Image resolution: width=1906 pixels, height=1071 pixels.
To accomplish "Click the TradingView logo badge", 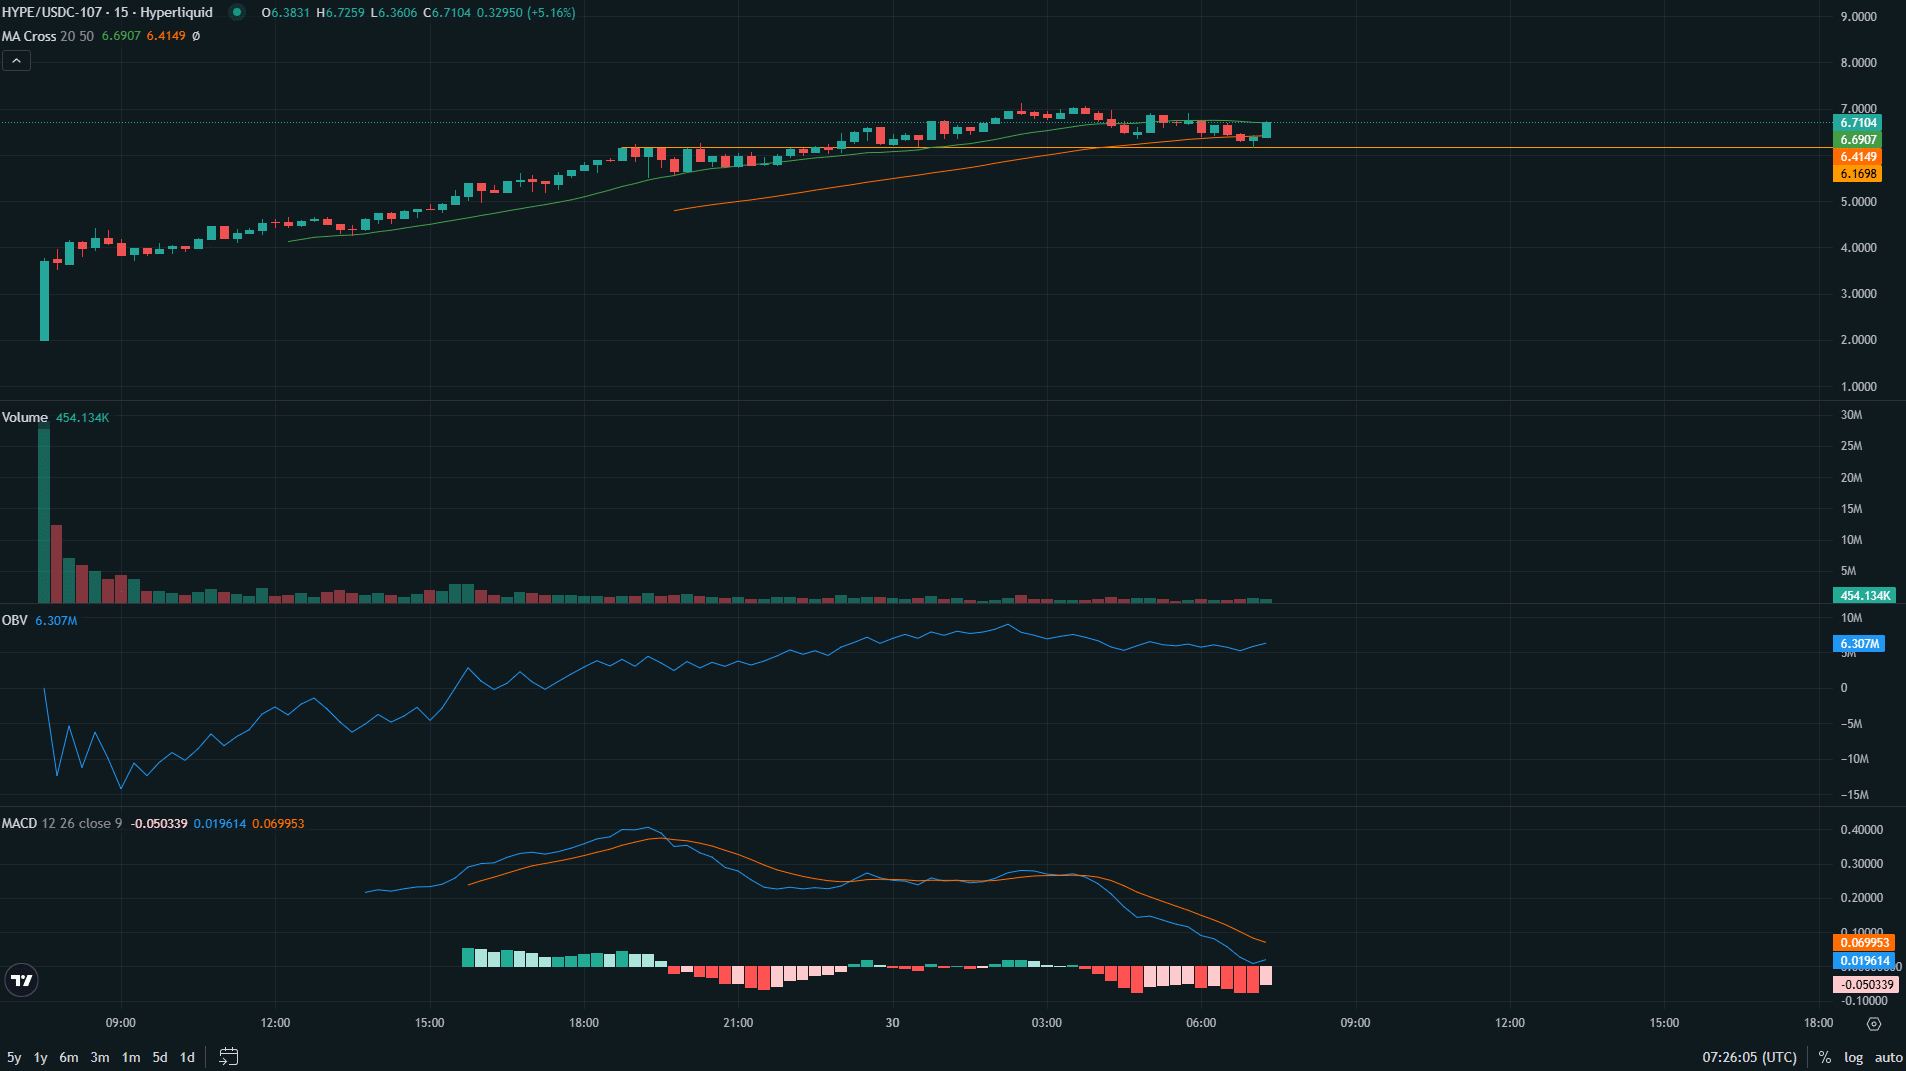I will (x=22, y=980).
